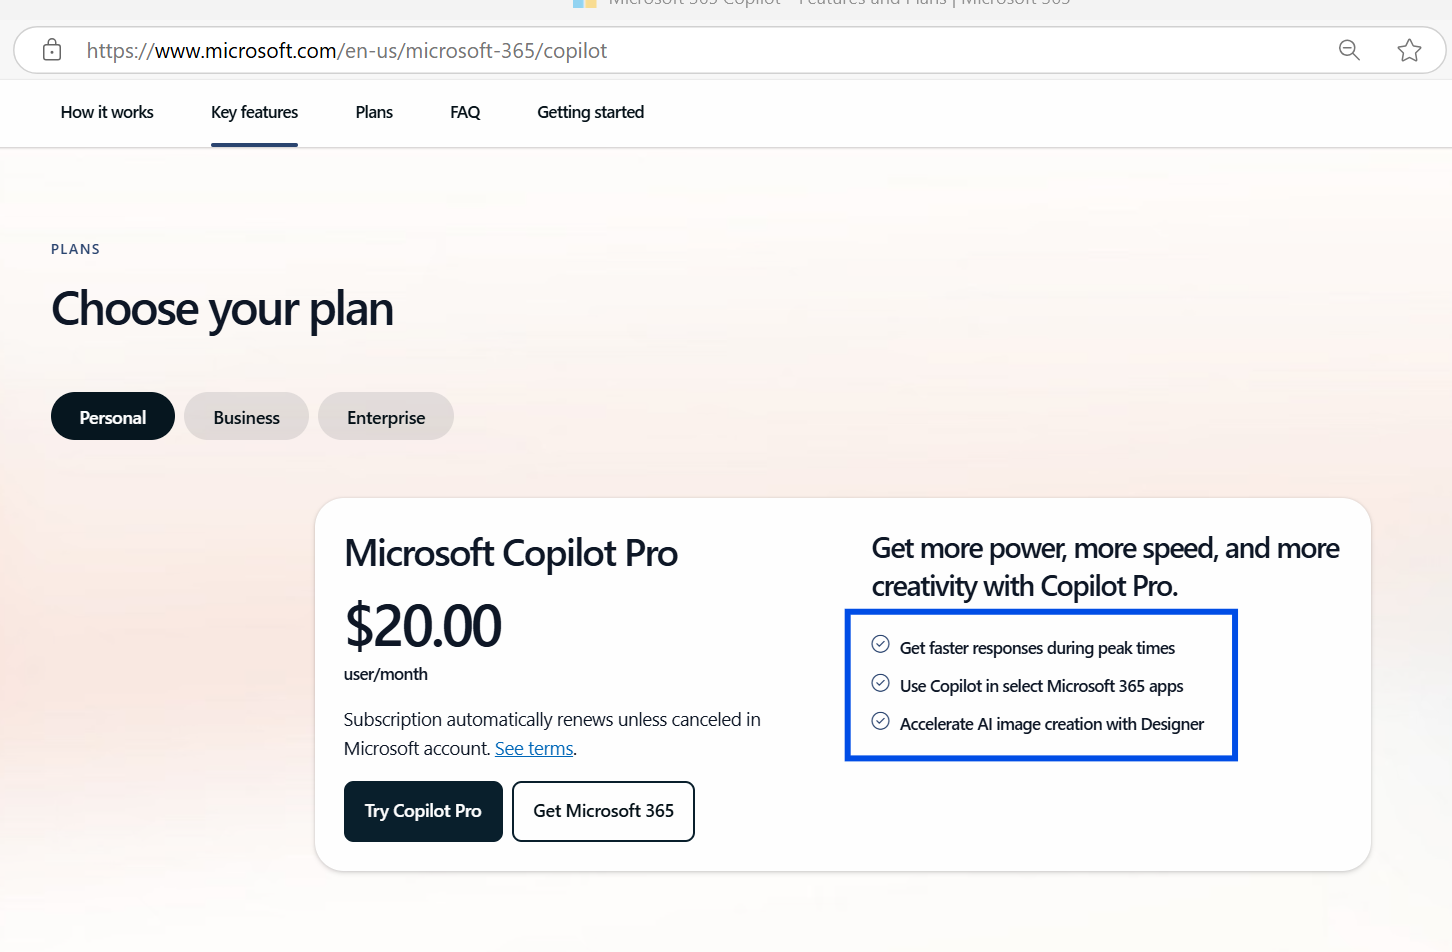The height and width of the screenshot is (952, 1452).
Task: Open the FAQ section
Action: [465, 112]
